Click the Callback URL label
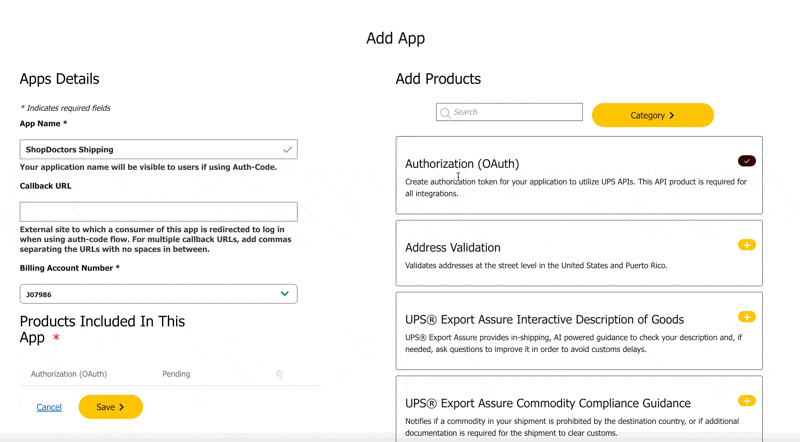This screenshot has width=800, height=442. pyautogui.click(x=45, y=186)
